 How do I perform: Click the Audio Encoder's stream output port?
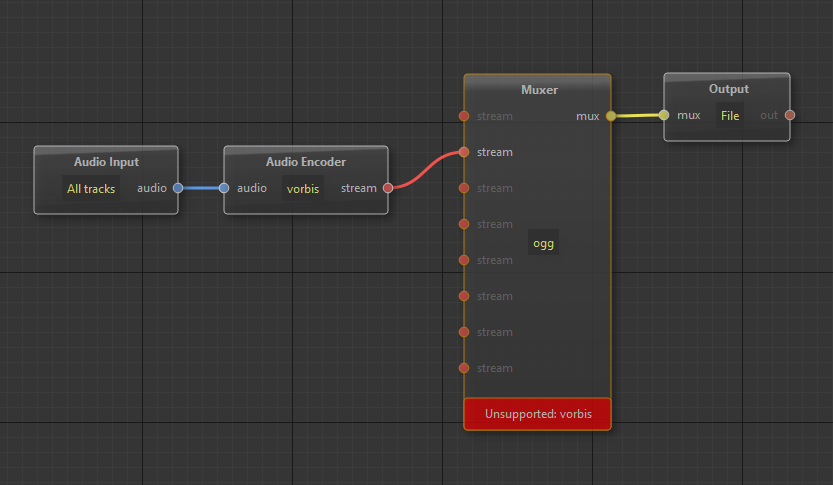point(388,188)
